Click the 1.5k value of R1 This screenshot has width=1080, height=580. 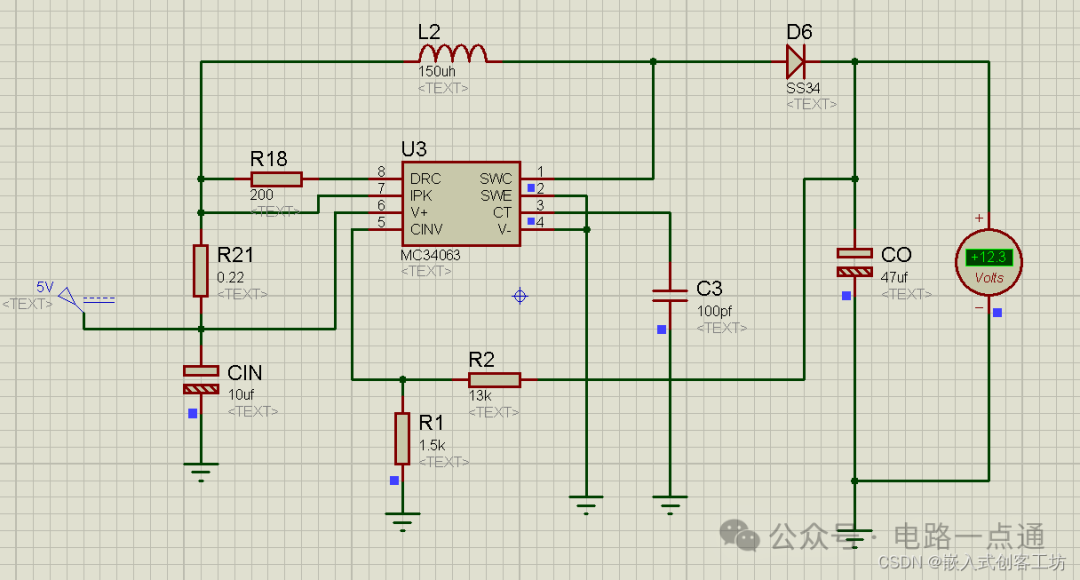point(433,446)
